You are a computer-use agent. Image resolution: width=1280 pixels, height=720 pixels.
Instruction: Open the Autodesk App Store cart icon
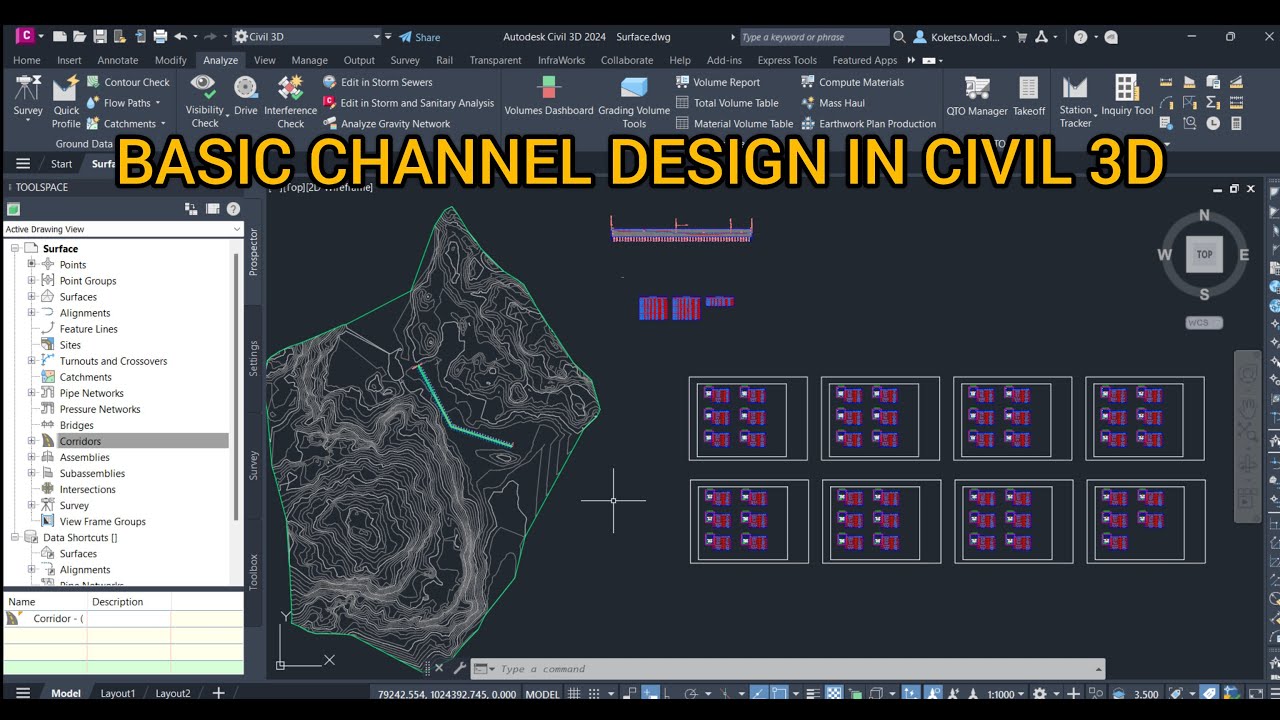(1022, 37)
